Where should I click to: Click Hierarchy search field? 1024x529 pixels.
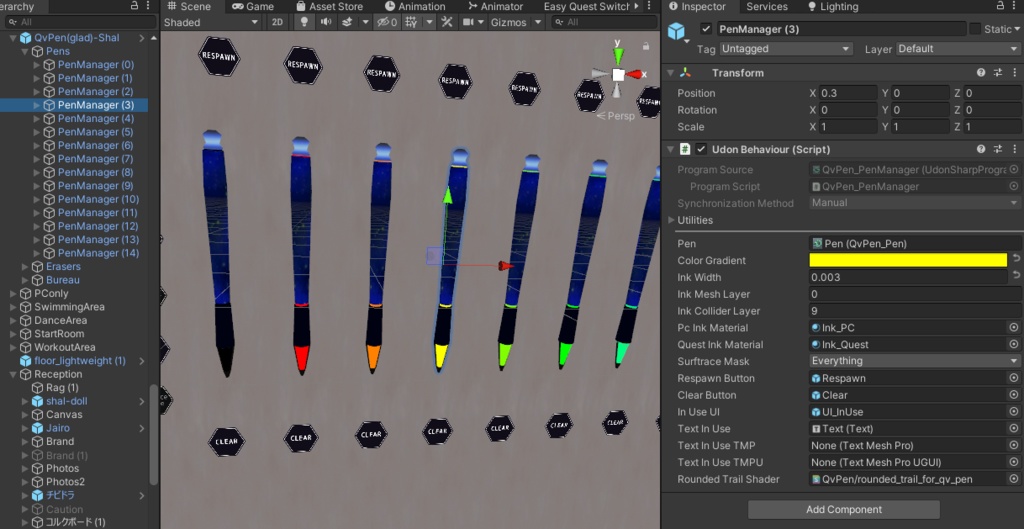click(x=78, y=22)
